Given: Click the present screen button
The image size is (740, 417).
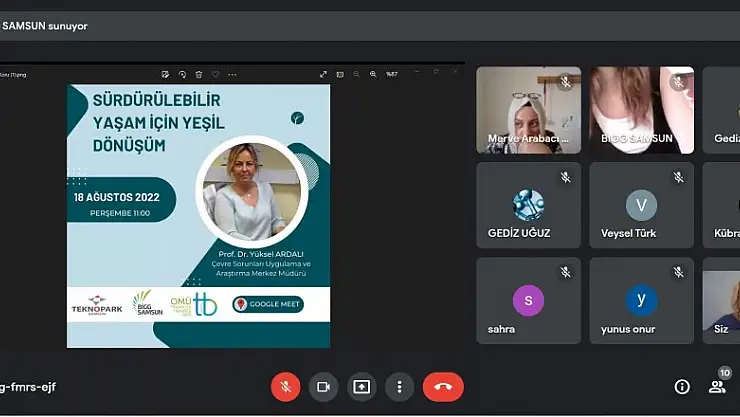Looking at the screenshot, I should pyautogui.click(x=361, y=386).
